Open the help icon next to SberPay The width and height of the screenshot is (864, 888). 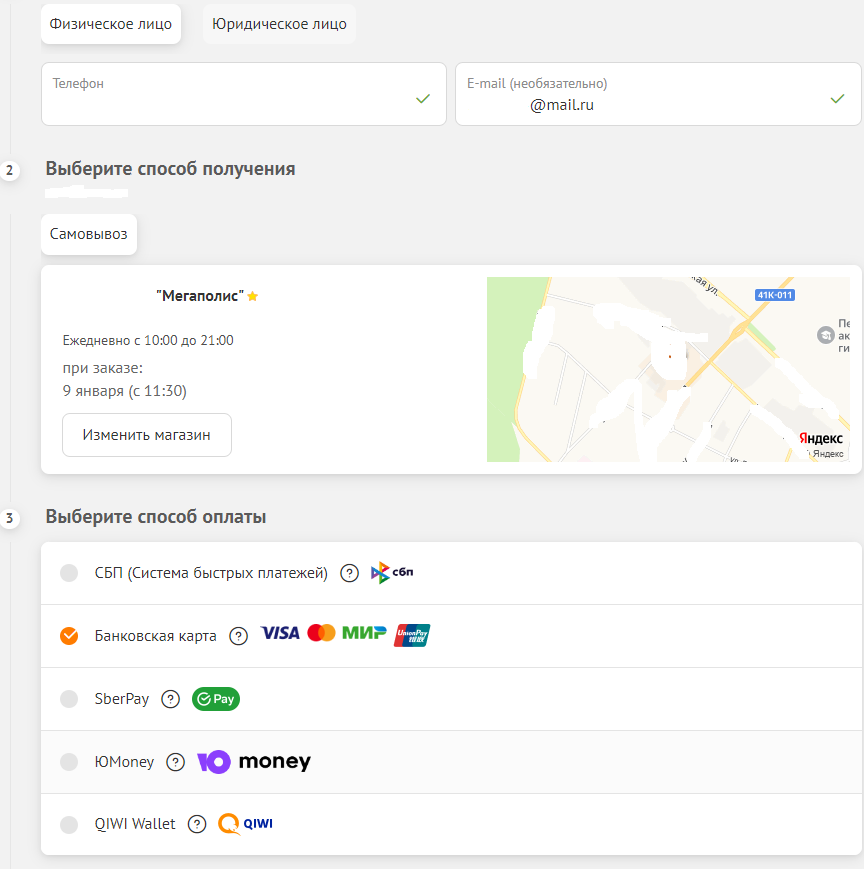[x=170, y=699]
